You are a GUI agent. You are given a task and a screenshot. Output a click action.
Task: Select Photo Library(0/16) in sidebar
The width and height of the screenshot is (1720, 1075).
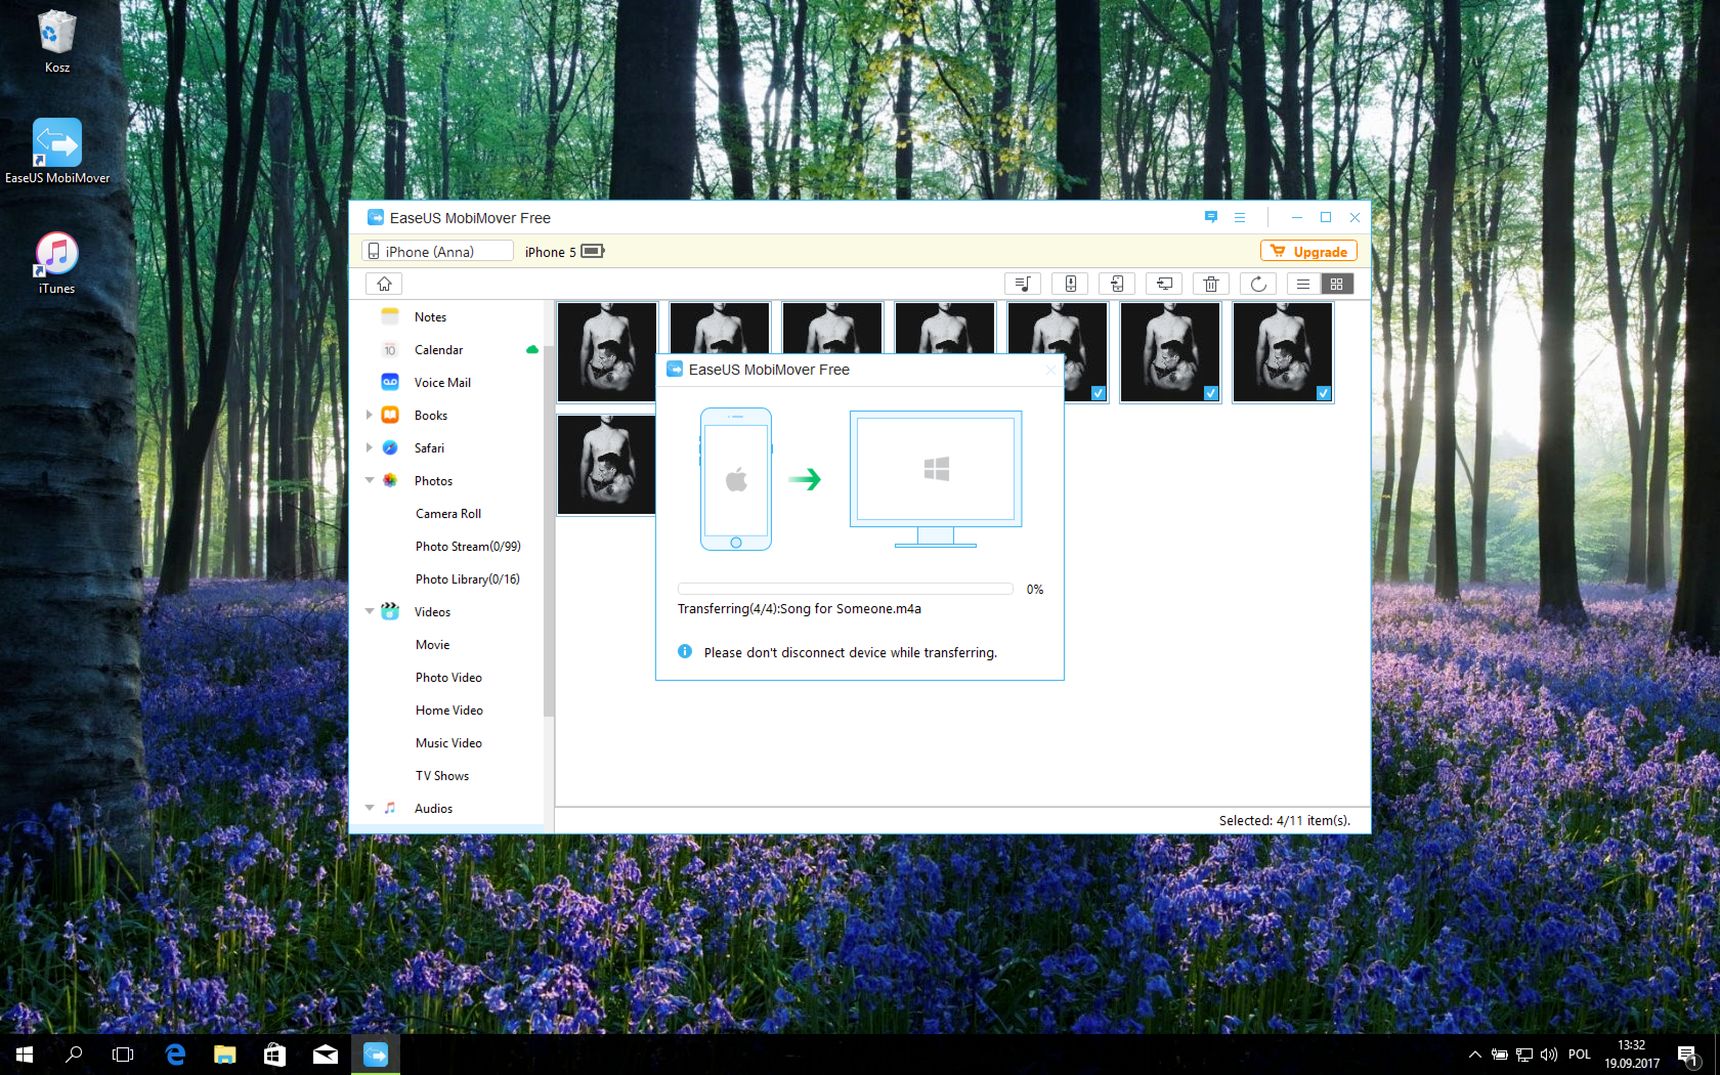467,579
